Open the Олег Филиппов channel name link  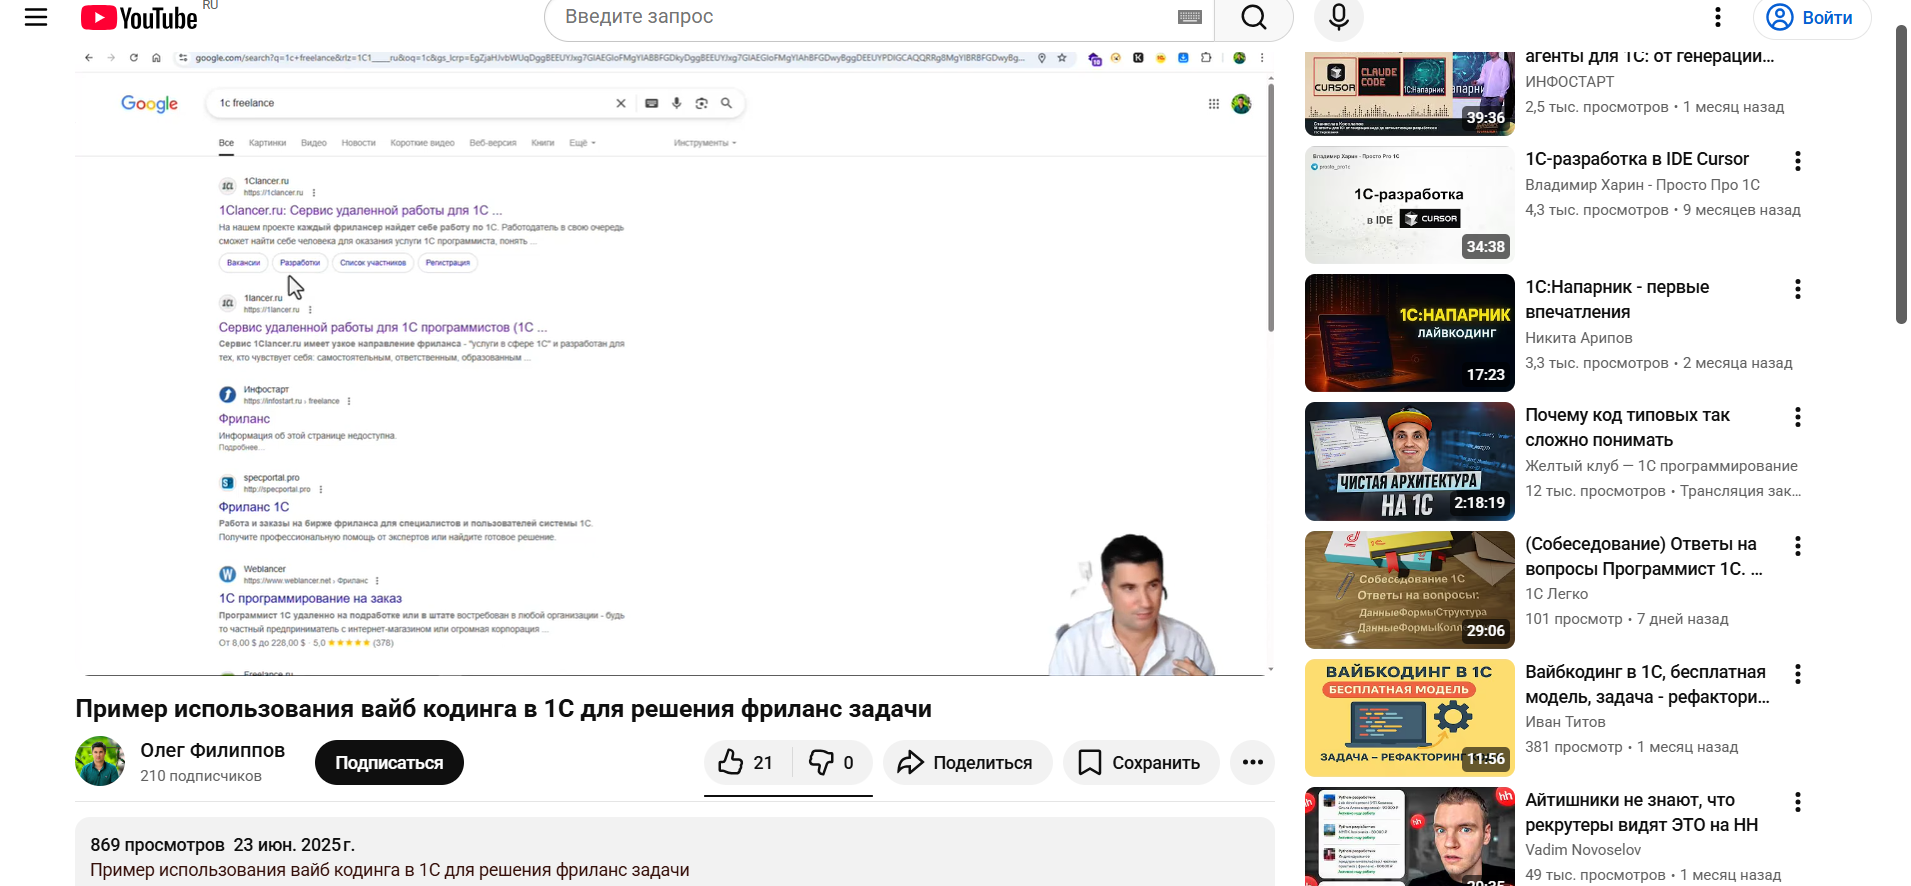pyautogui.click(x=212, y=750)
